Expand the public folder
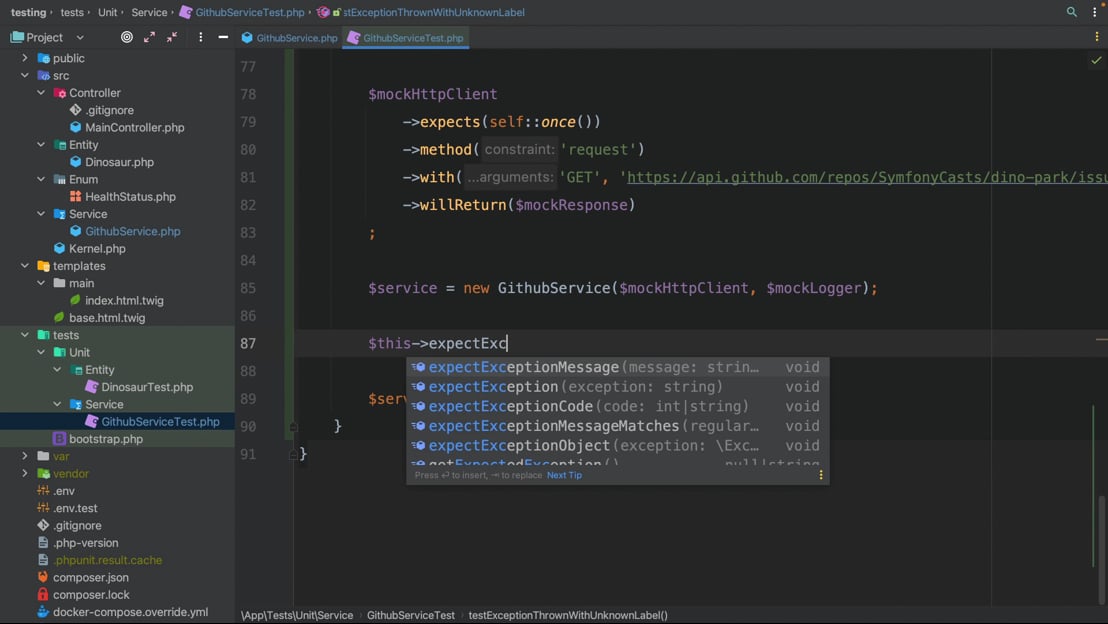Screen dimensions: 1108x624 pos(25,58)
